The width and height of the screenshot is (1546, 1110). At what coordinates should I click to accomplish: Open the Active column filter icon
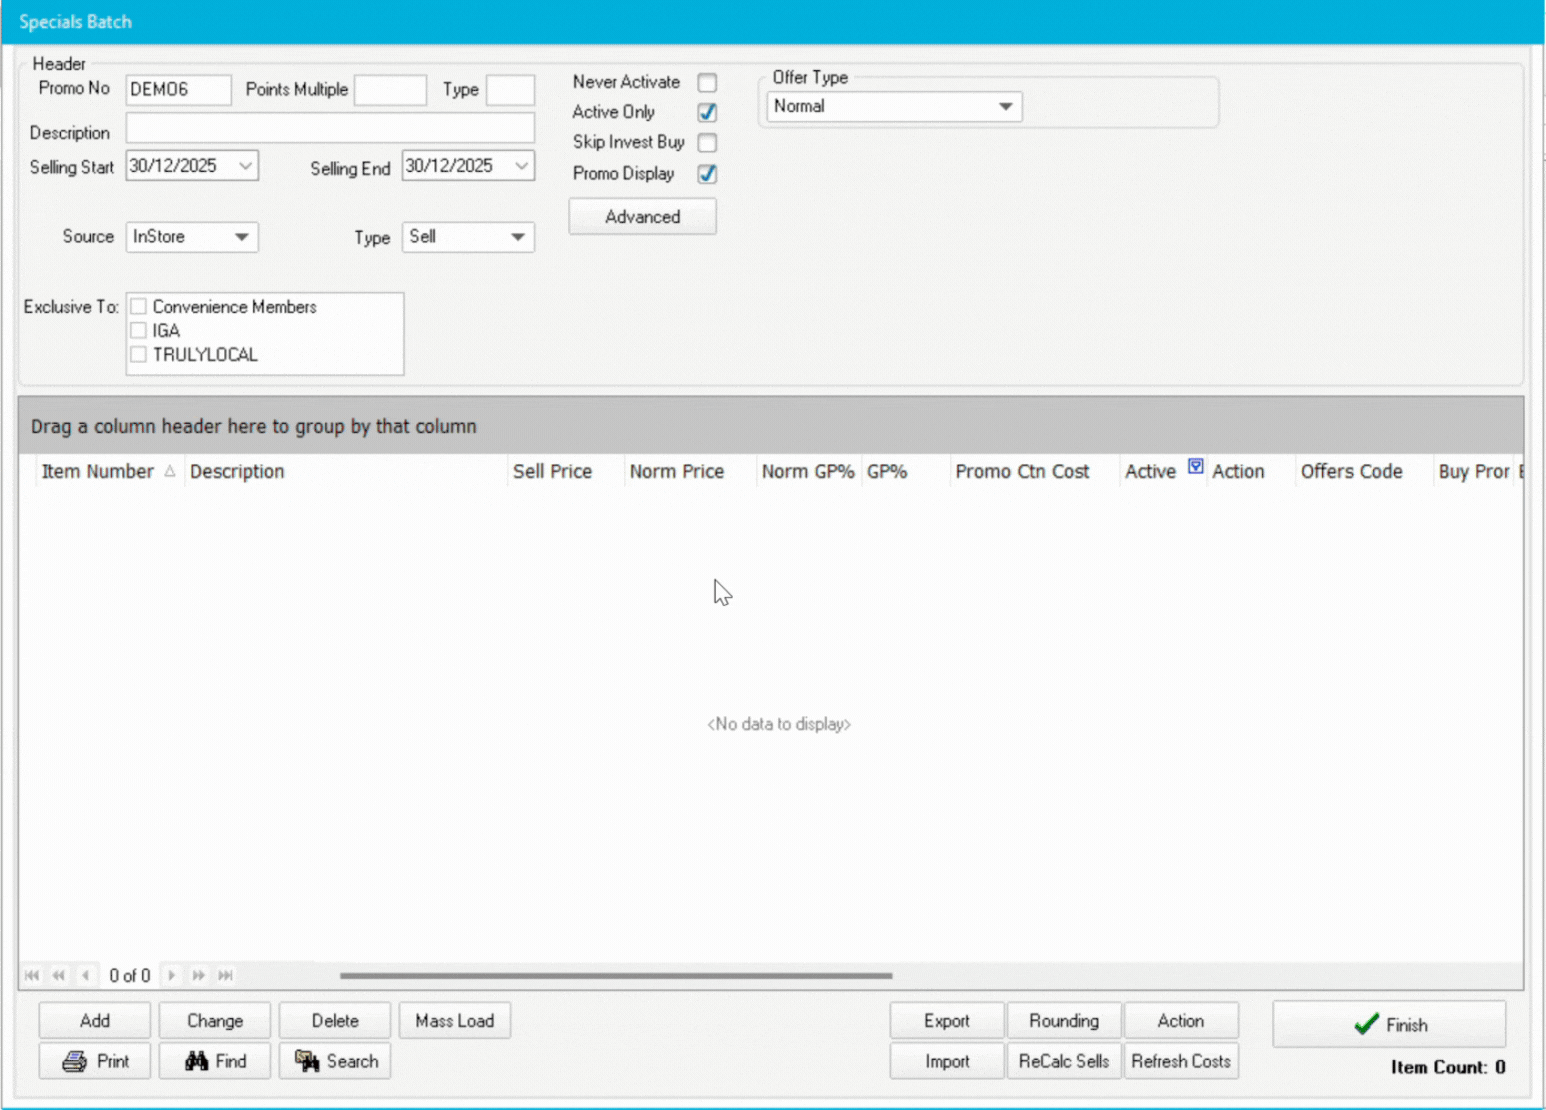(x=1195, y=466)
